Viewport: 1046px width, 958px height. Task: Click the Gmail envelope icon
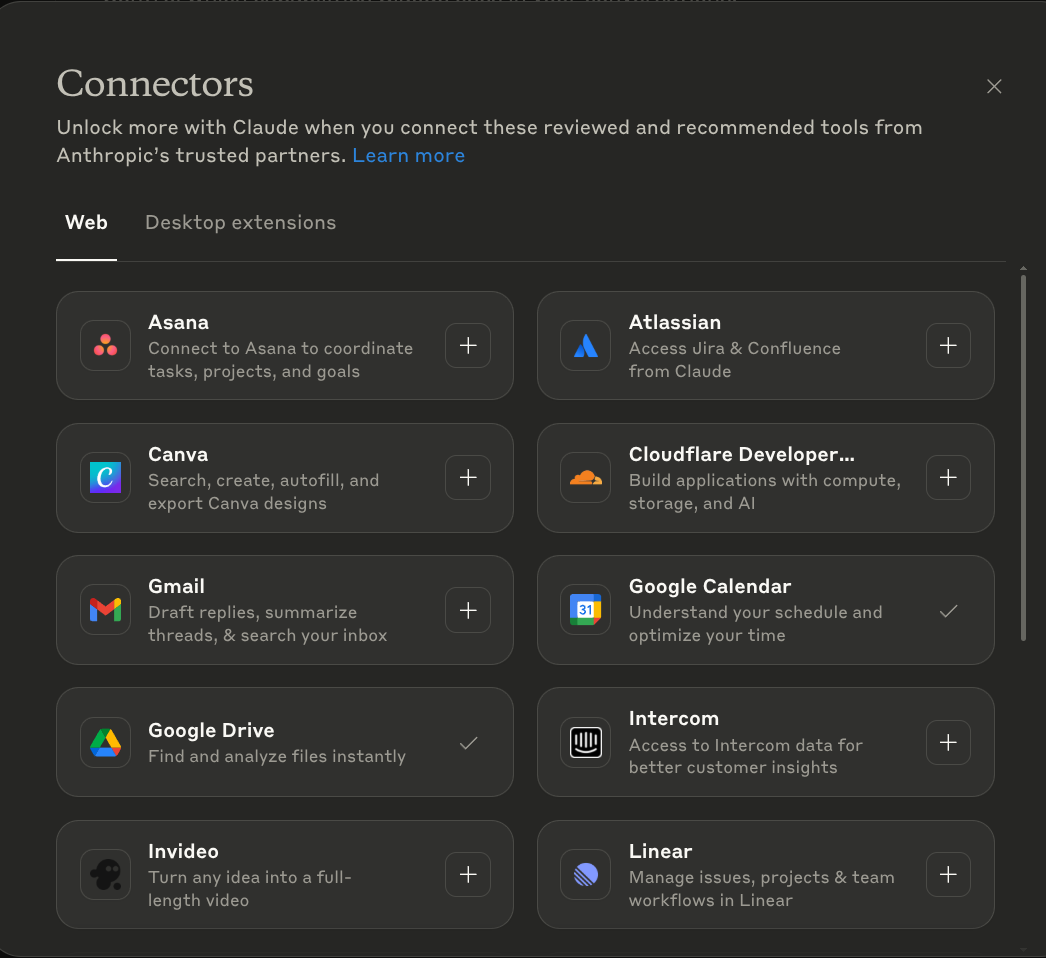(x=105, y=610)
